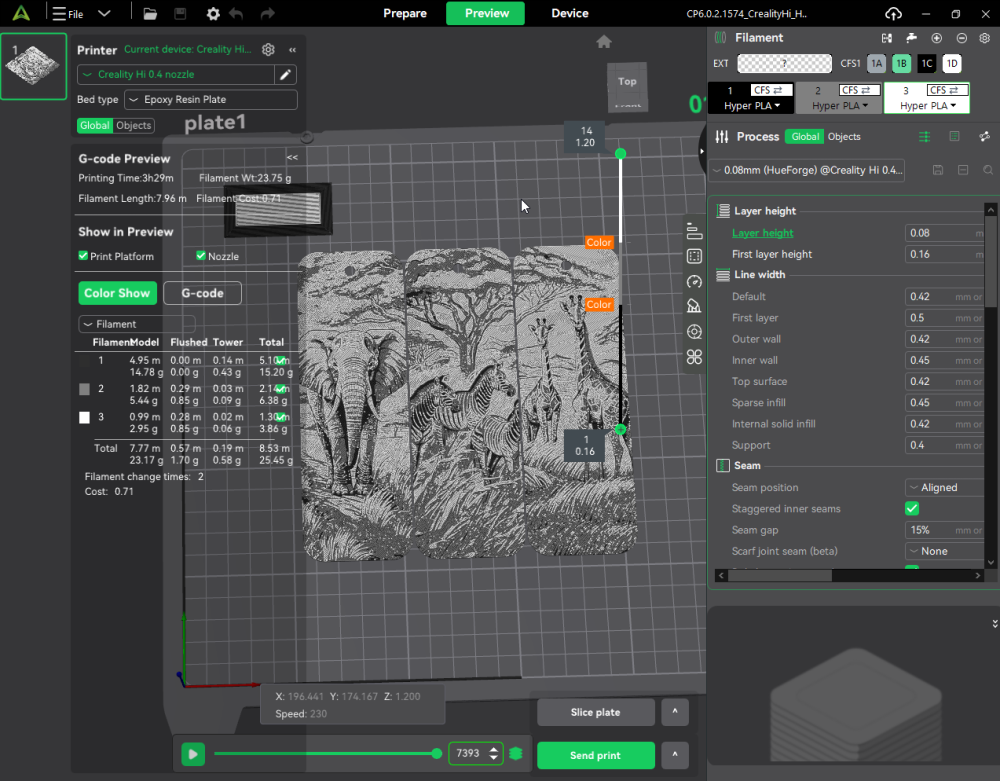Viewport: 1000px width, 781px height.
Task: Search the process settings
Action: (987, 170)
